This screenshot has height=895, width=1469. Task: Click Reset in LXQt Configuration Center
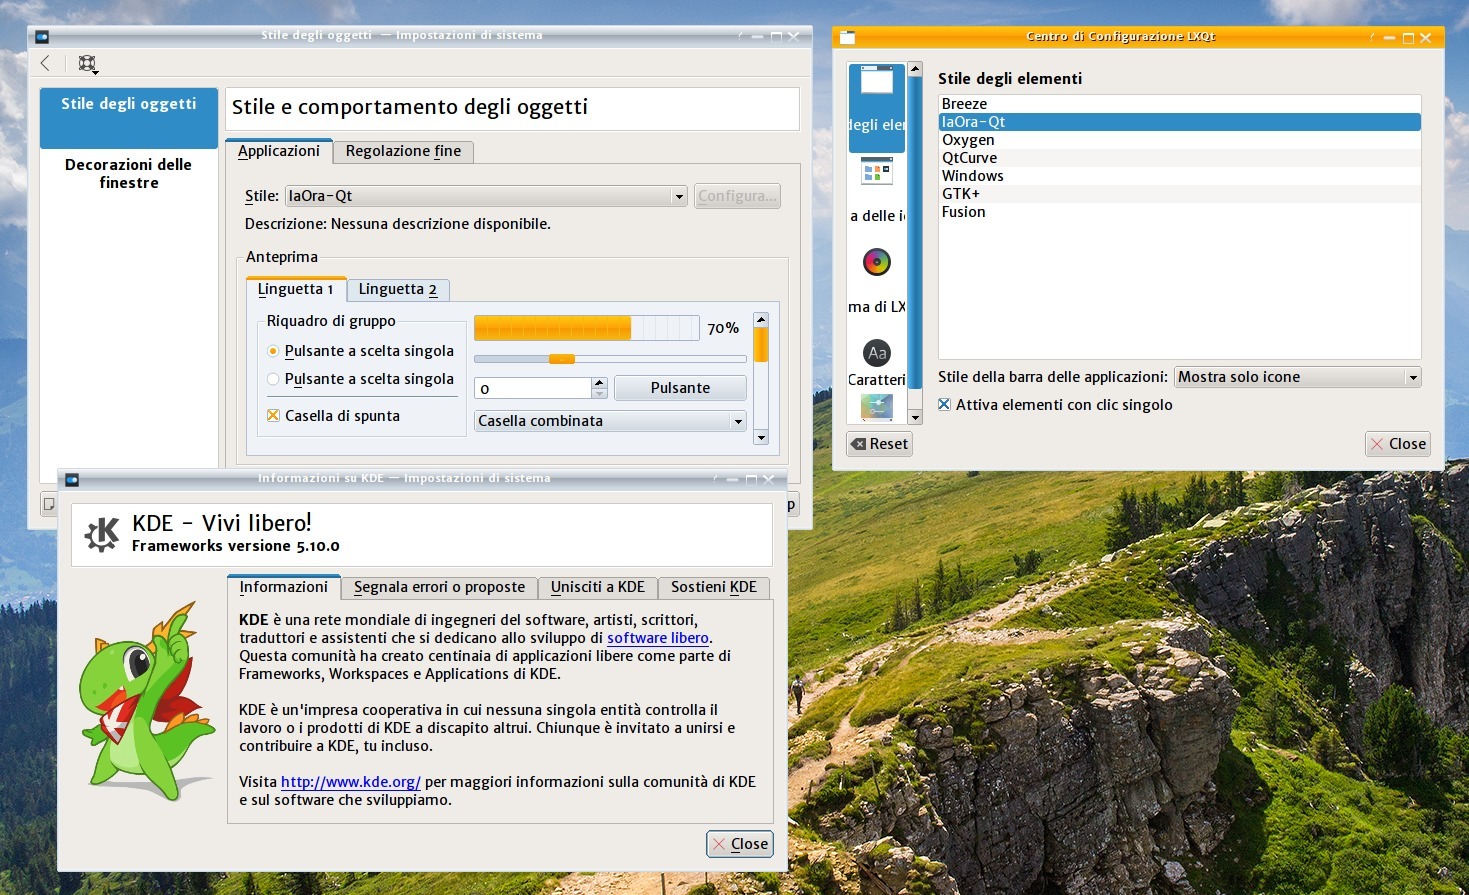click(879, 444)
